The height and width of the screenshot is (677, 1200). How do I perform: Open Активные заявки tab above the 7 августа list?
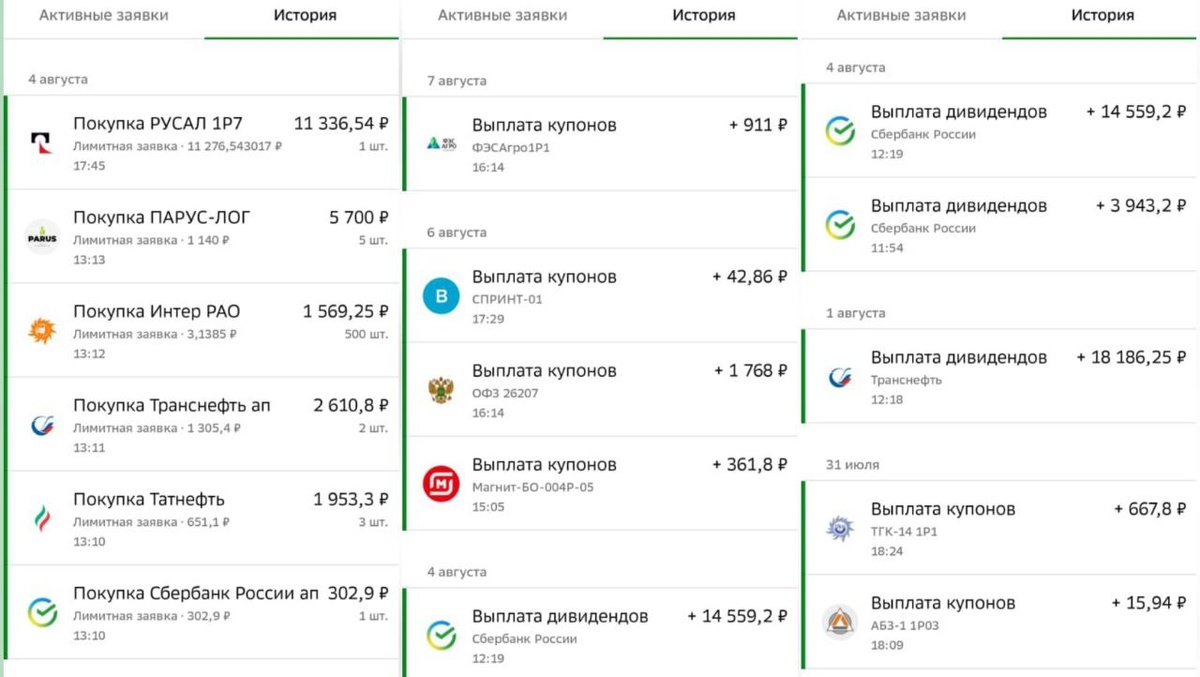[502, 16]
